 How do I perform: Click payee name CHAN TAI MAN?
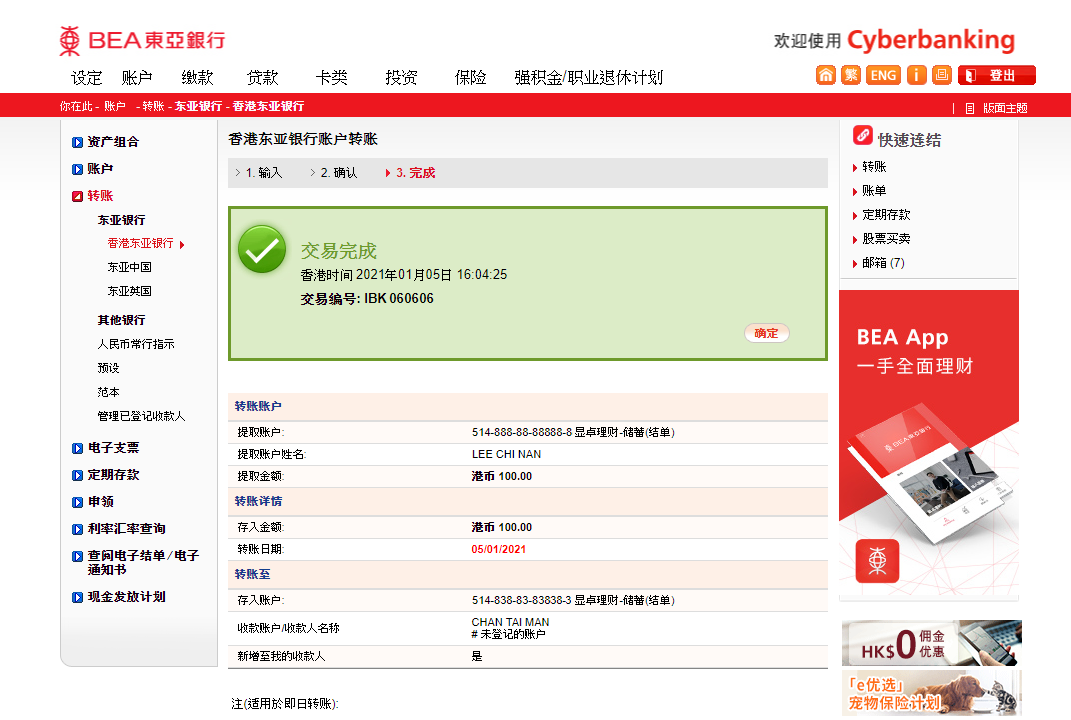[x=510, y=622]
